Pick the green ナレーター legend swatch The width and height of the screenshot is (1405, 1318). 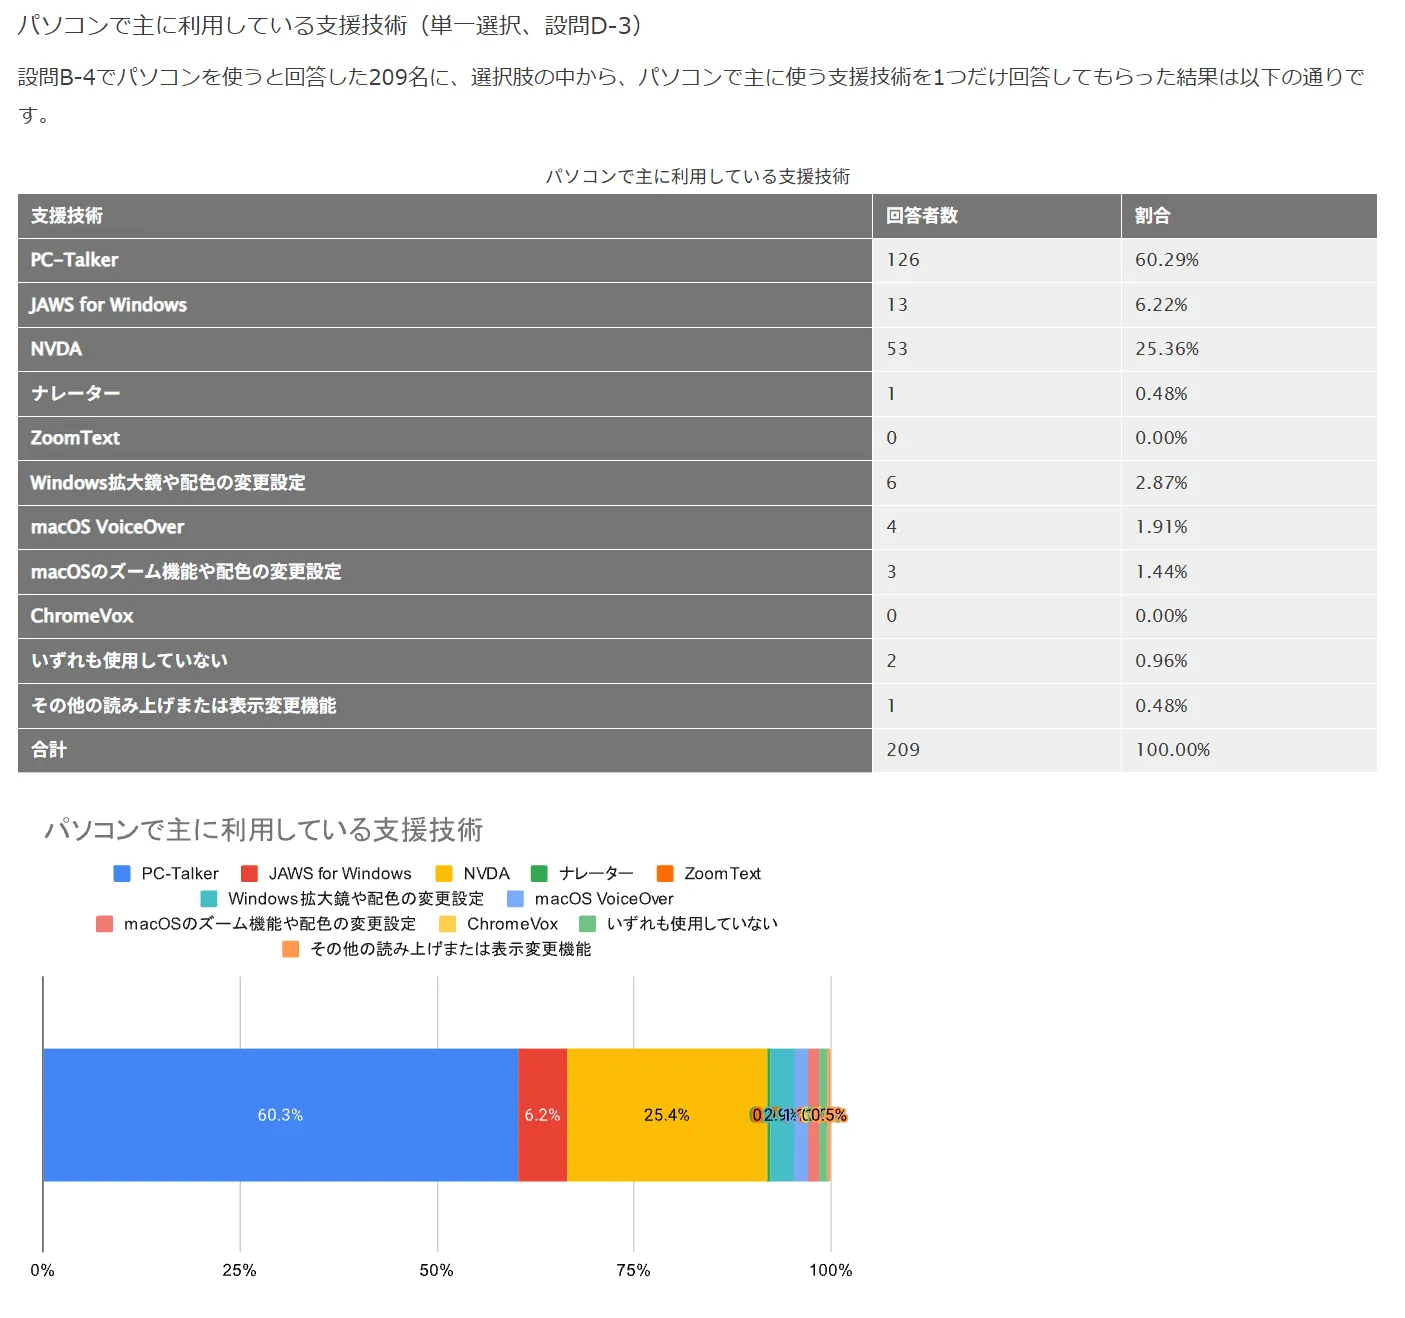(539, 874)
